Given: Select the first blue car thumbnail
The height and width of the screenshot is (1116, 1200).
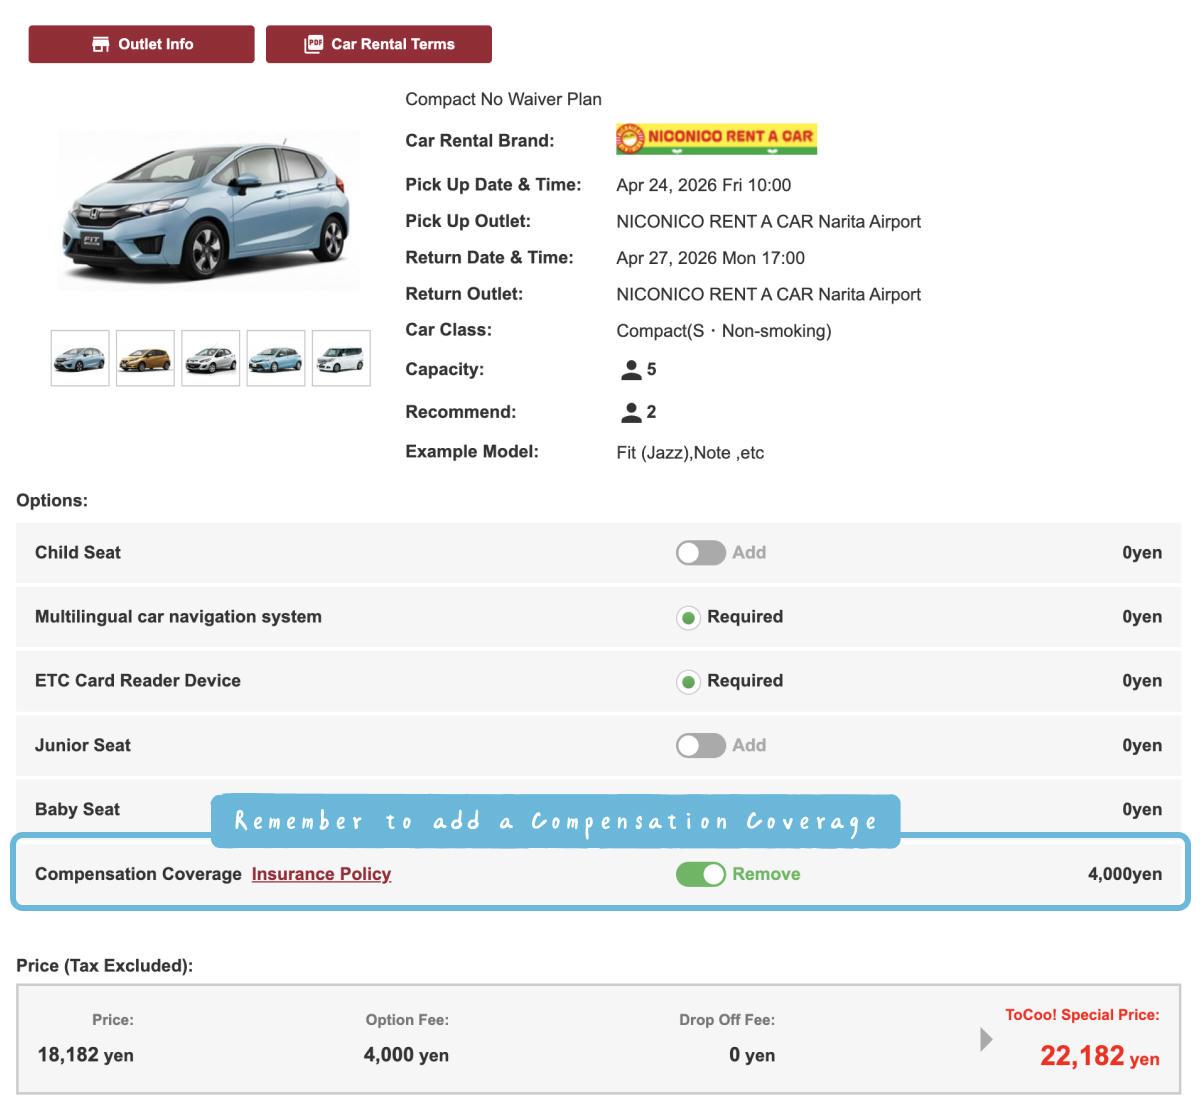Looking at the screenshot, I should pyautogui.click(x=80, y=358).
